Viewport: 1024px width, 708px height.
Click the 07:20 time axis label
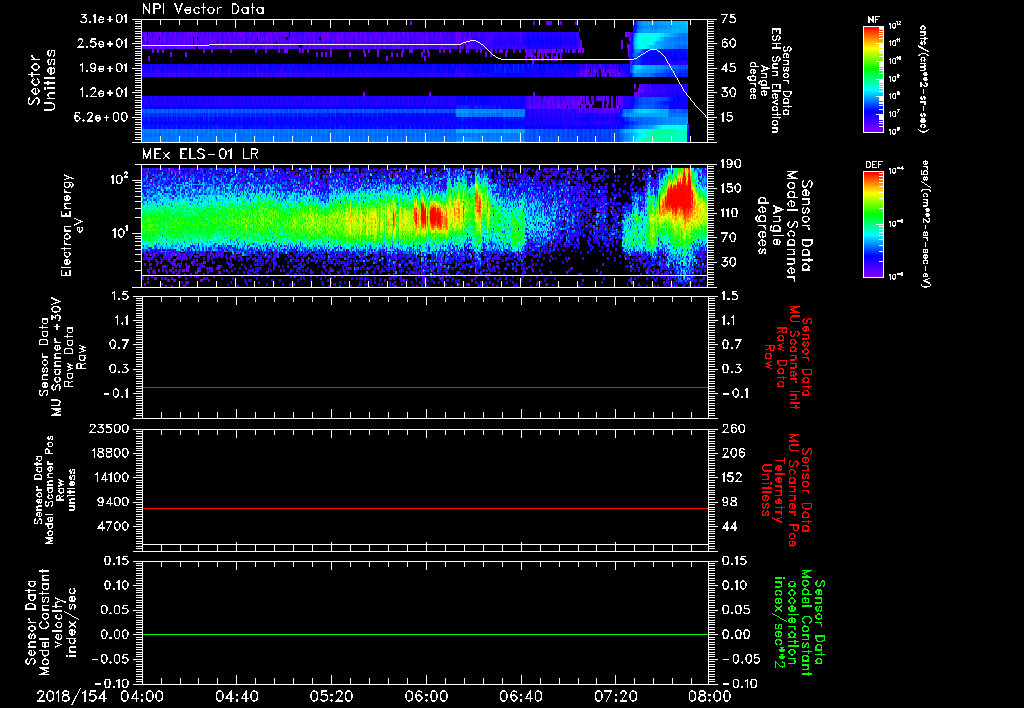[615, 696]
